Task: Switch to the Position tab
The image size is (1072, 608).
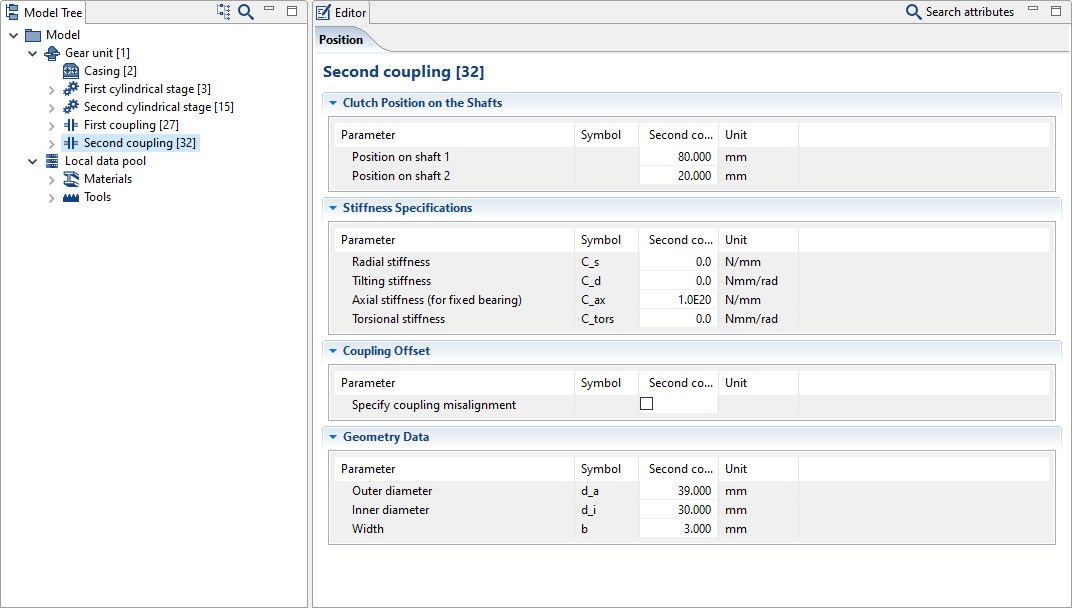Action: tap(341, 40)
